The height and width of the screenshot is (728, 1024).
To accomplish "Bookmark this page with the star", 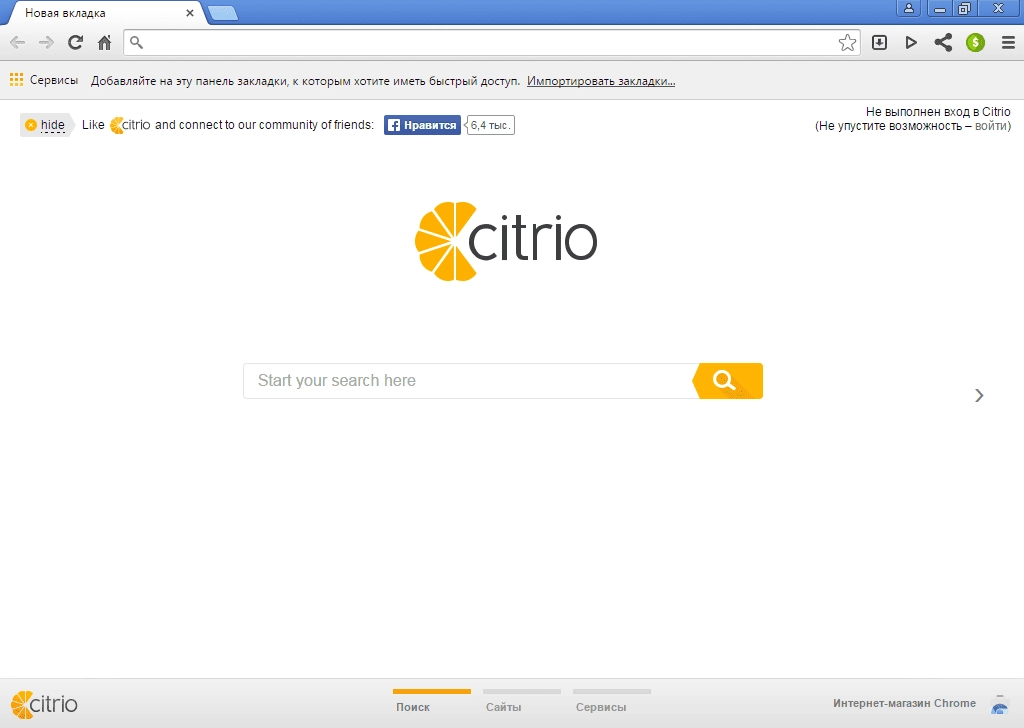I will (847, 43).
